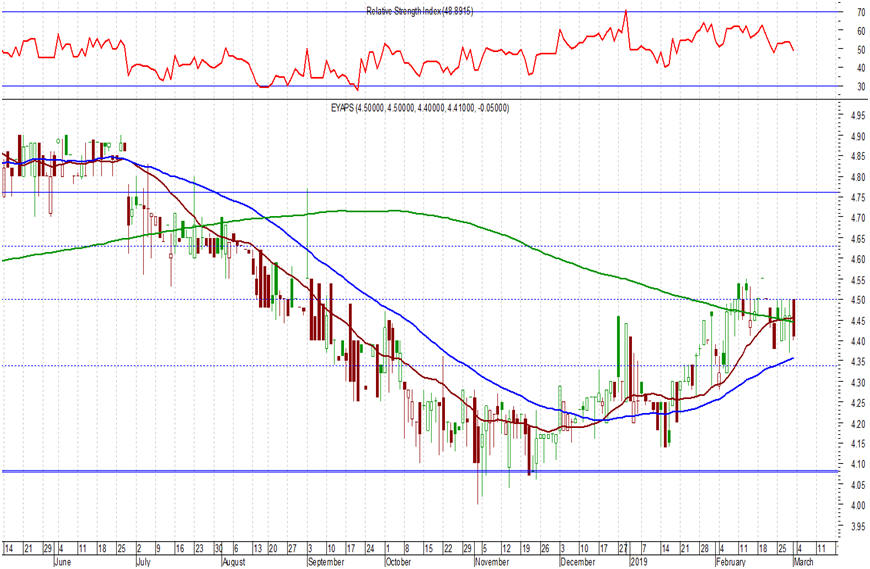Click date label 24 on the time axis

[370, 548]
